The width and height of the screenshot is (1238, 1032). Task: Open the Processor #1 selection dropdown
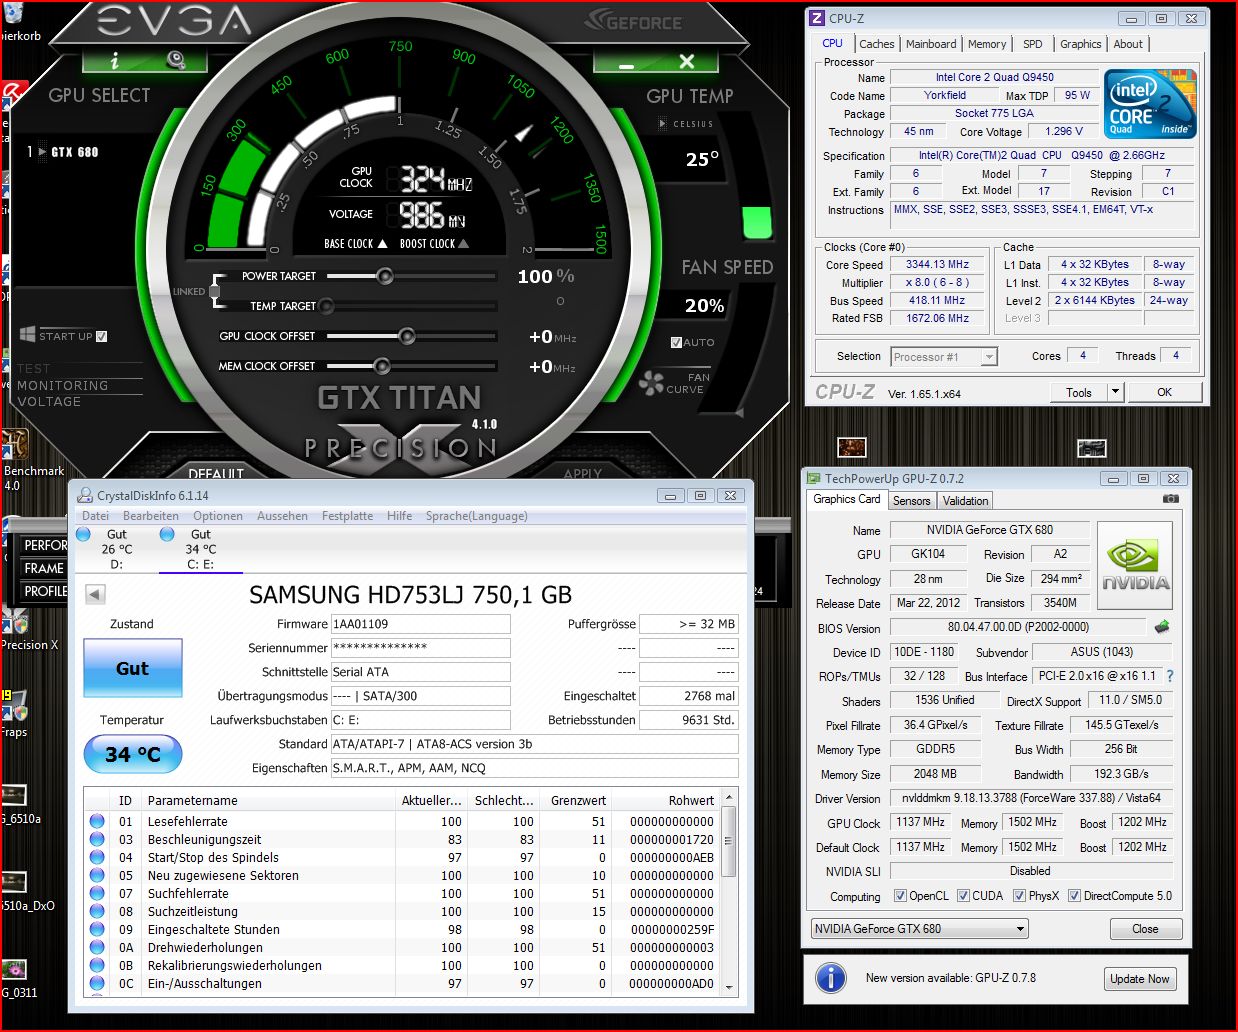pyautogui.click(x=944, y=357)
